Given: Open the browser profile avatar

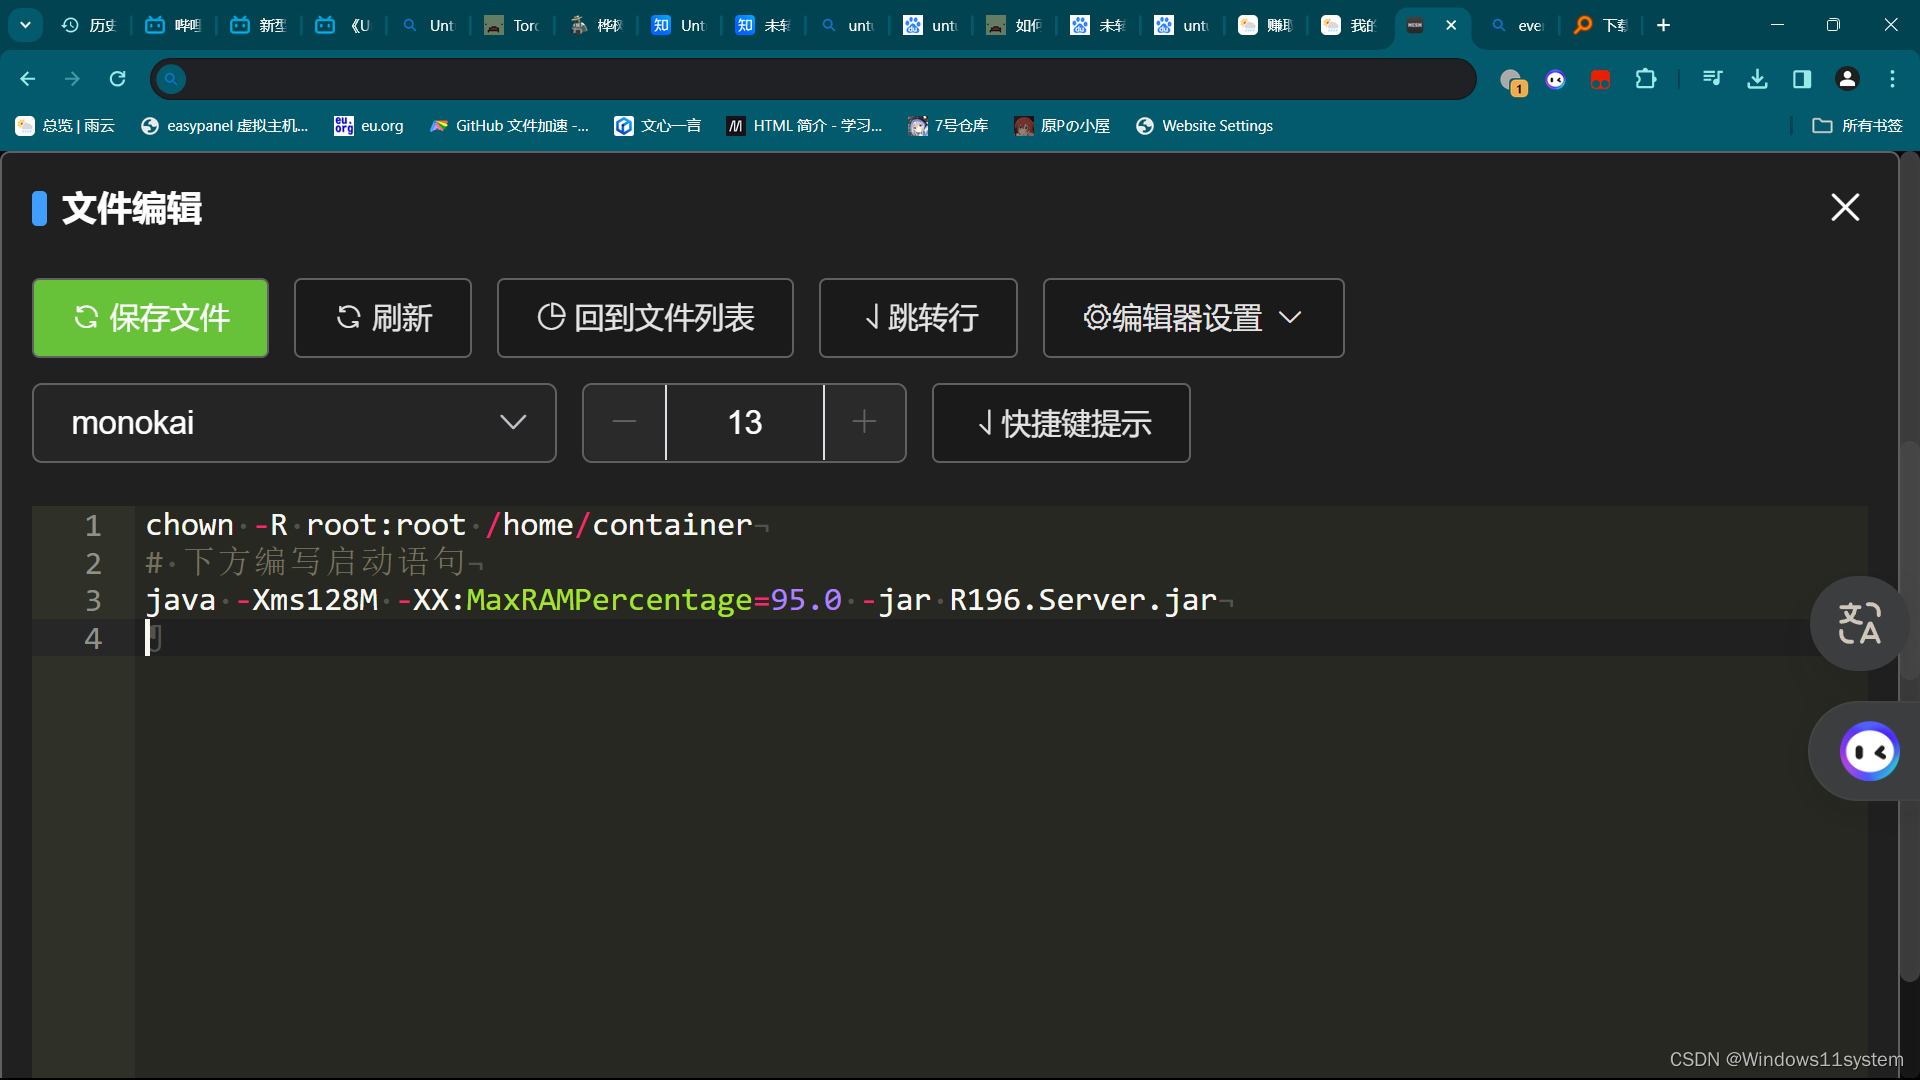Looking at the screenshot, I should click(1846, 78).
